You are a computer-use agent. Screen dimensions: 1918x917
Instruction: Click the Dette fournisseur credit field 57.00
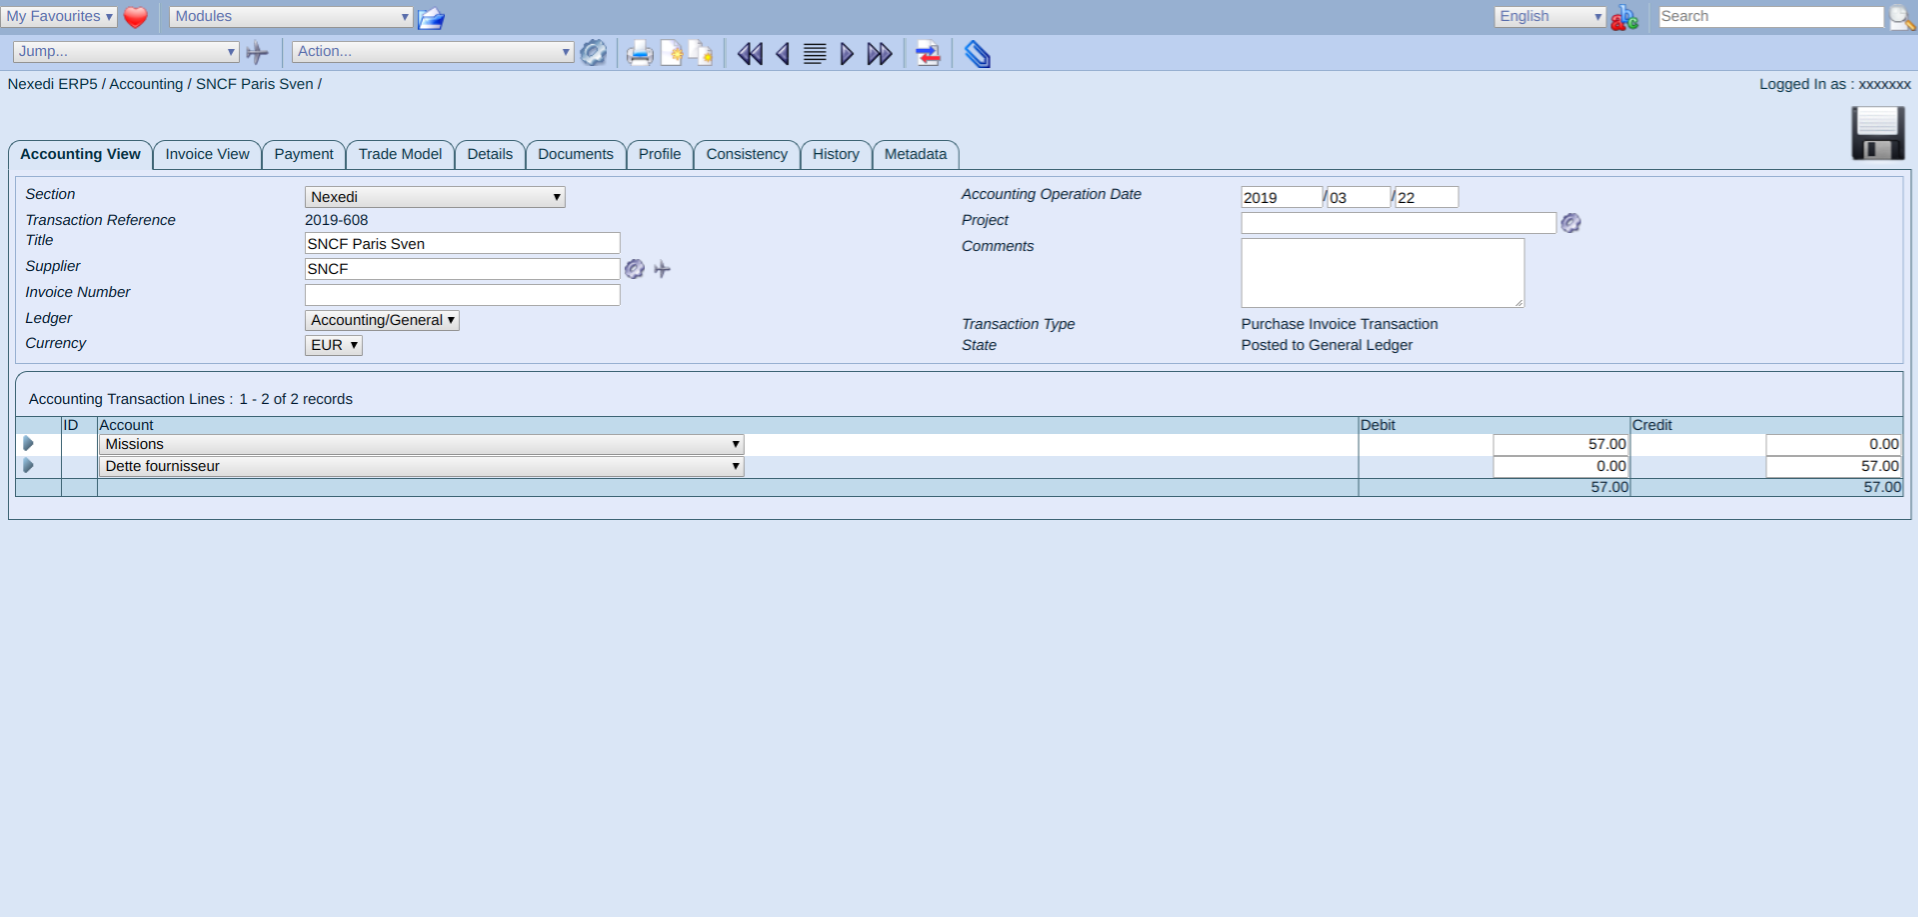click(x=1834, y=466)
